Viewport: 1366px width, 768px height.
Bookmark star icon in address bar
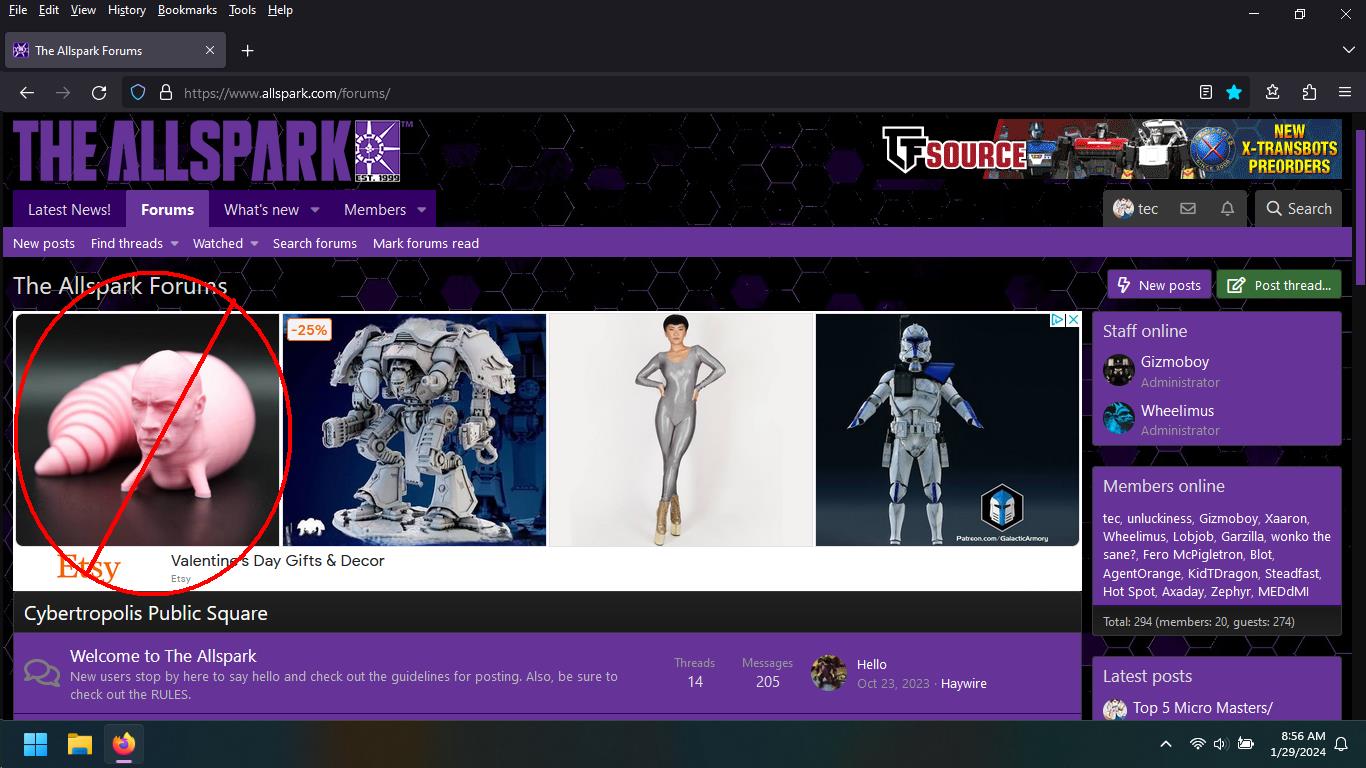(x=1234, y=93)
